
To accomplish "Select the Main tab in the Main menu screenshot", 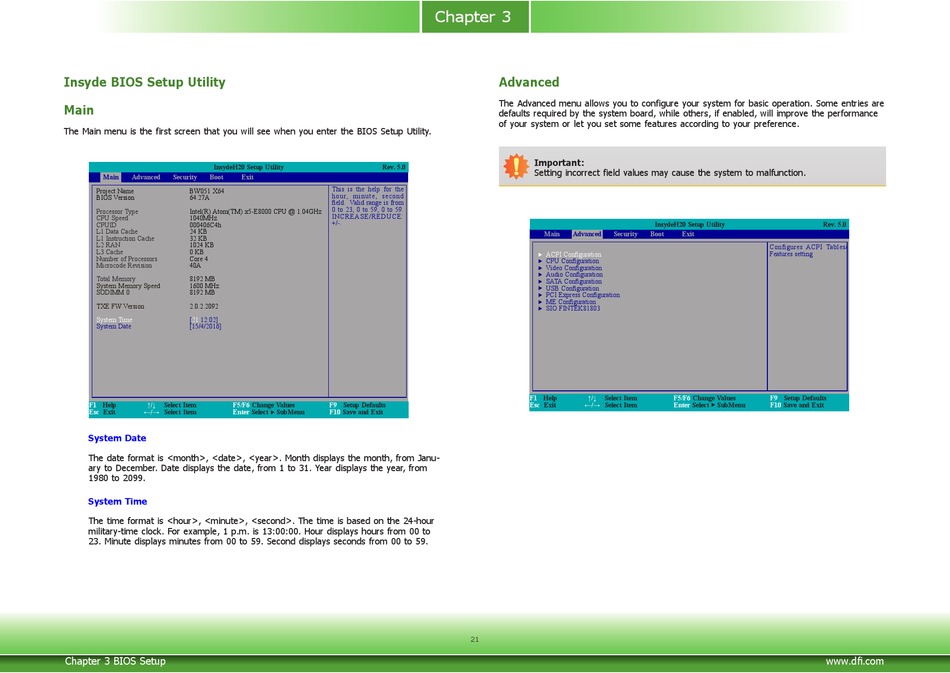I will coord(111,177).
